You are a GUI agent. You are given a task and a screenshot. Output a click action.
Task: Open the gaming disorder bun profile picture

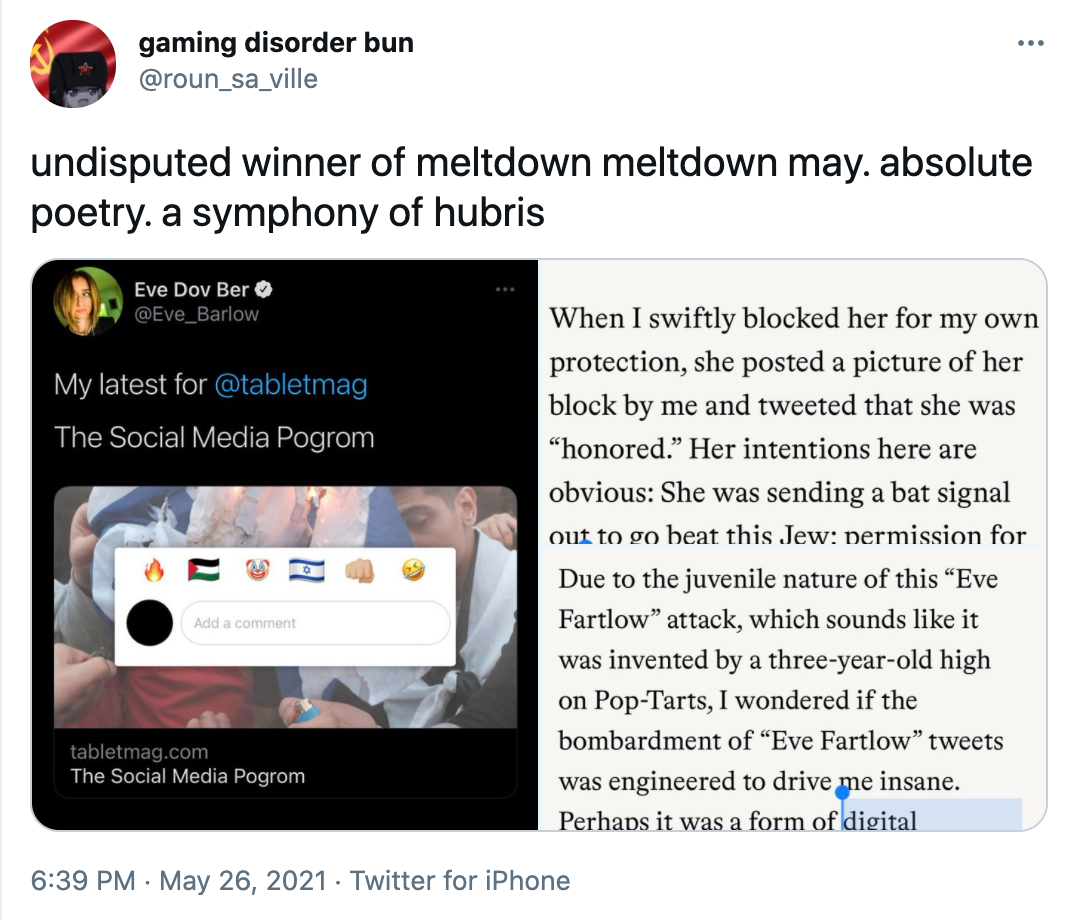[x=73, y=63]
